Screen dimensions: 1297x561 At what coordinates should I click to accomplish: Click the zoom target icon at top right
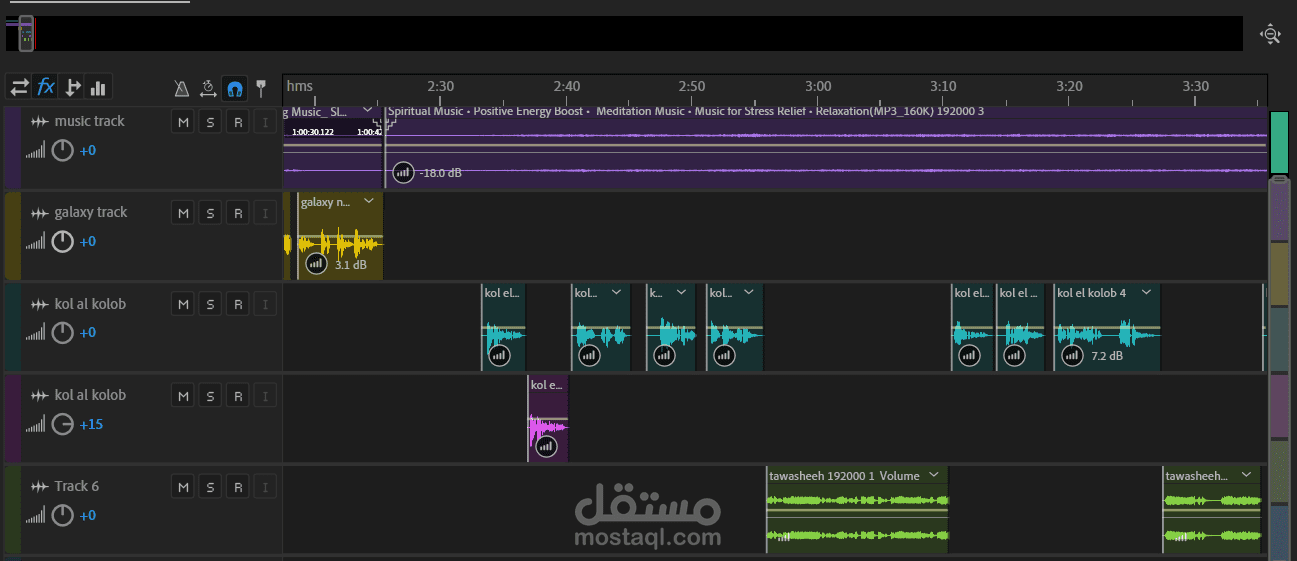pyautogui.click(x=1271, y=34)
